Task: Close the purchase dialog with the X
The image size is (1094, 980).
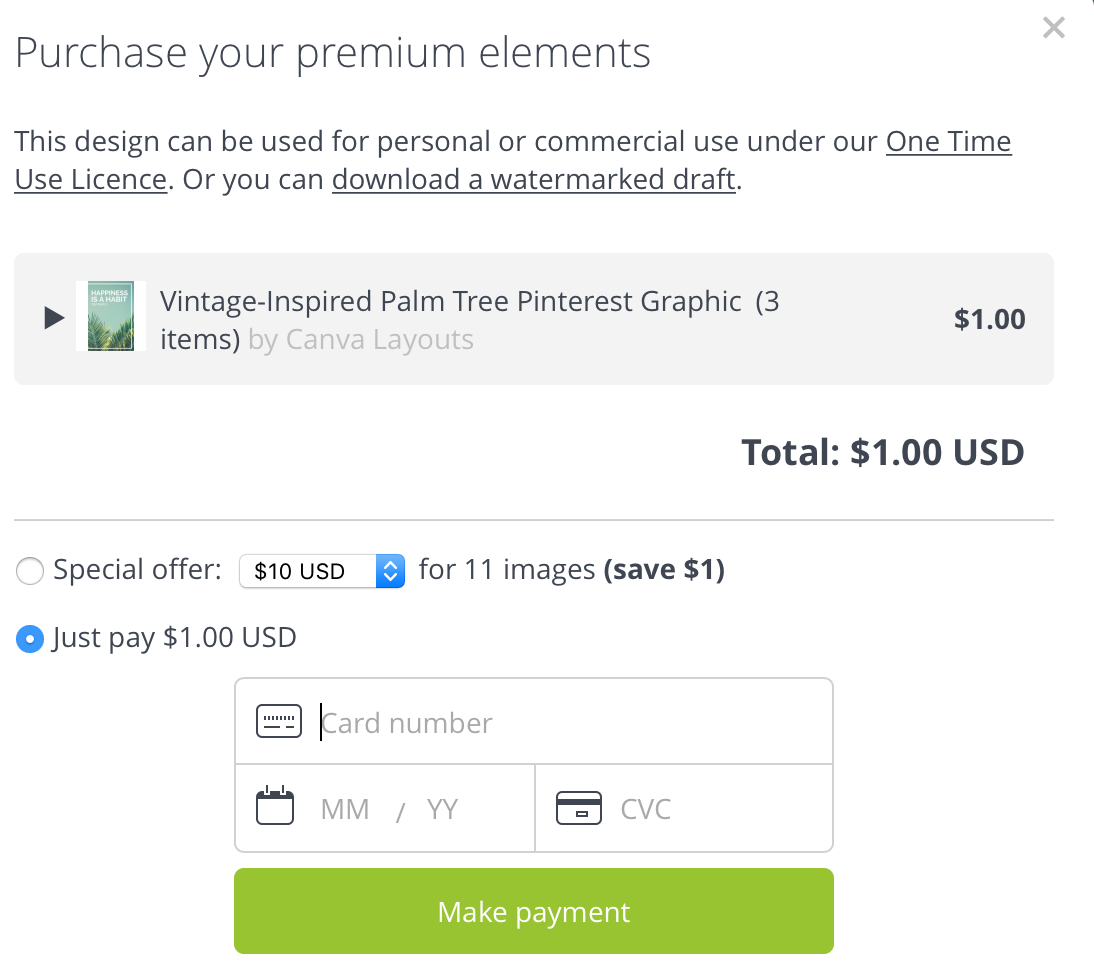Action: click(x=1054, y=27)
